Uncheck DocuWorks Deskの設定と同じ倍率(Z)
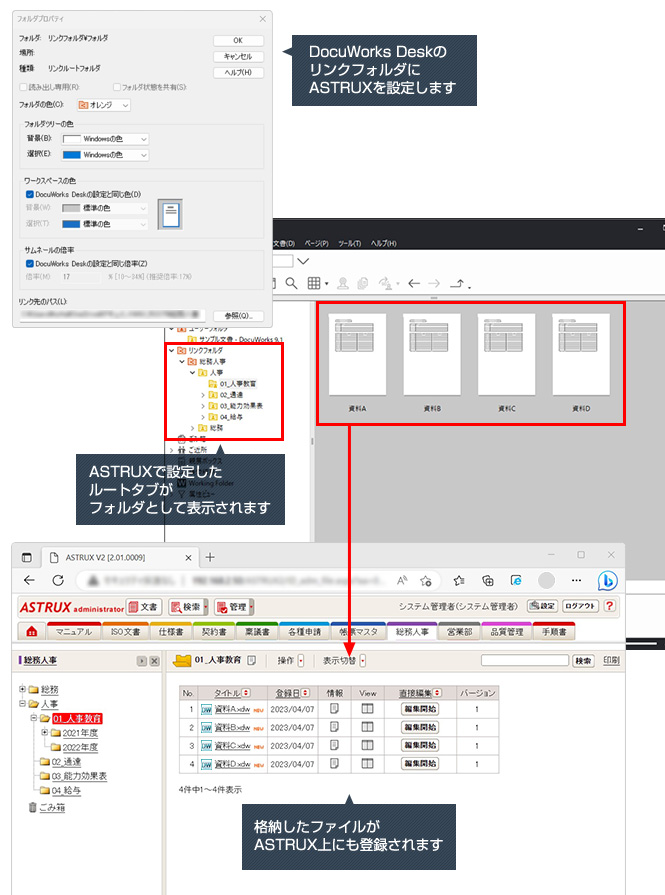Image resolution: width=665 pixels, height=895 pixels. (x=30, y=264)
